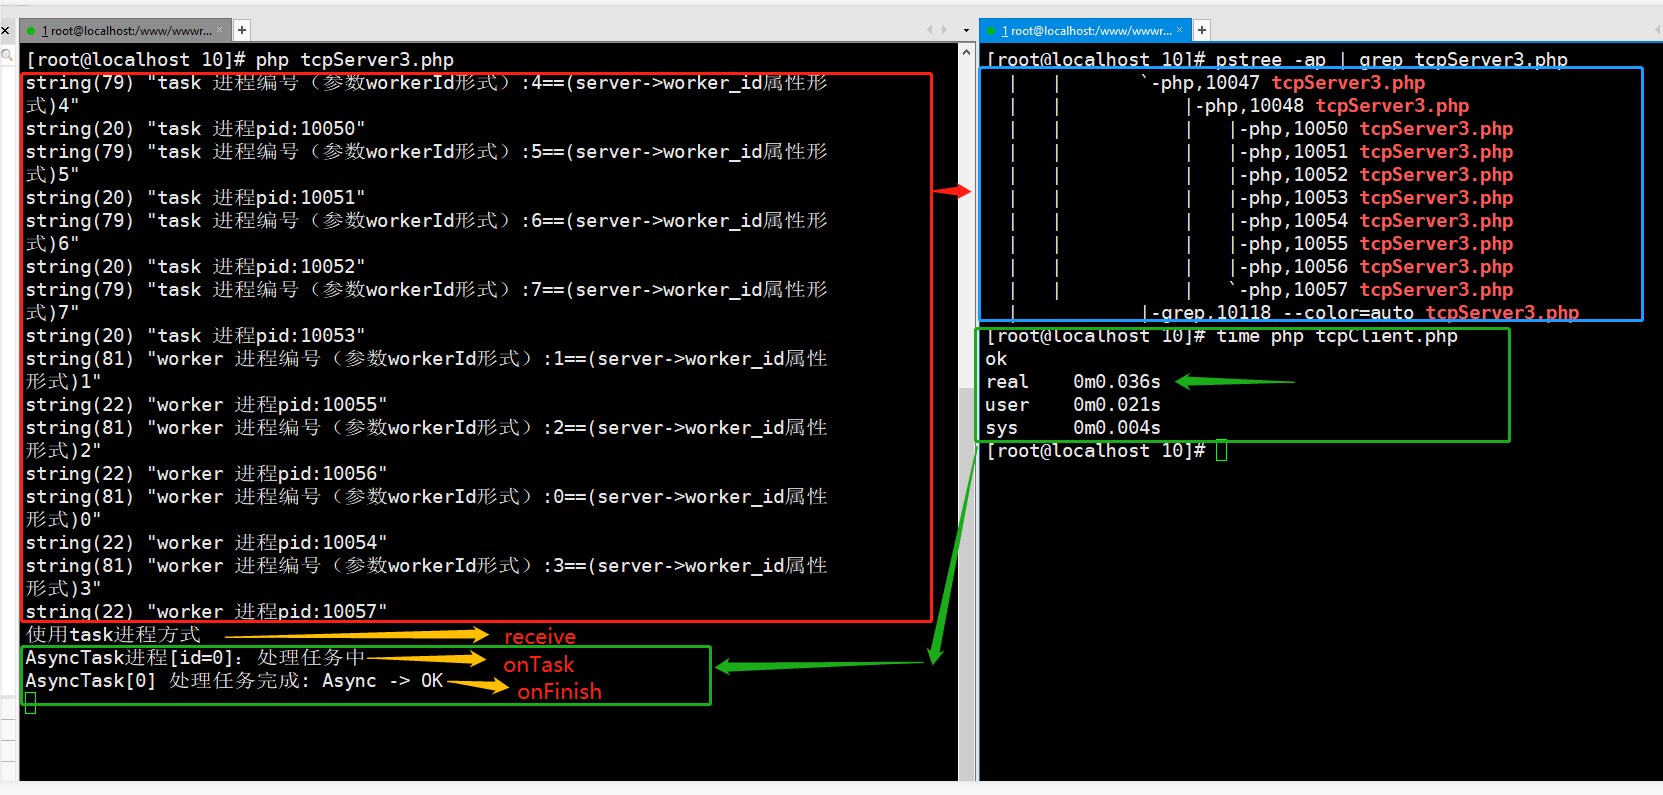Close the left pane with the X icon
1663x795 pixels.
5,30
